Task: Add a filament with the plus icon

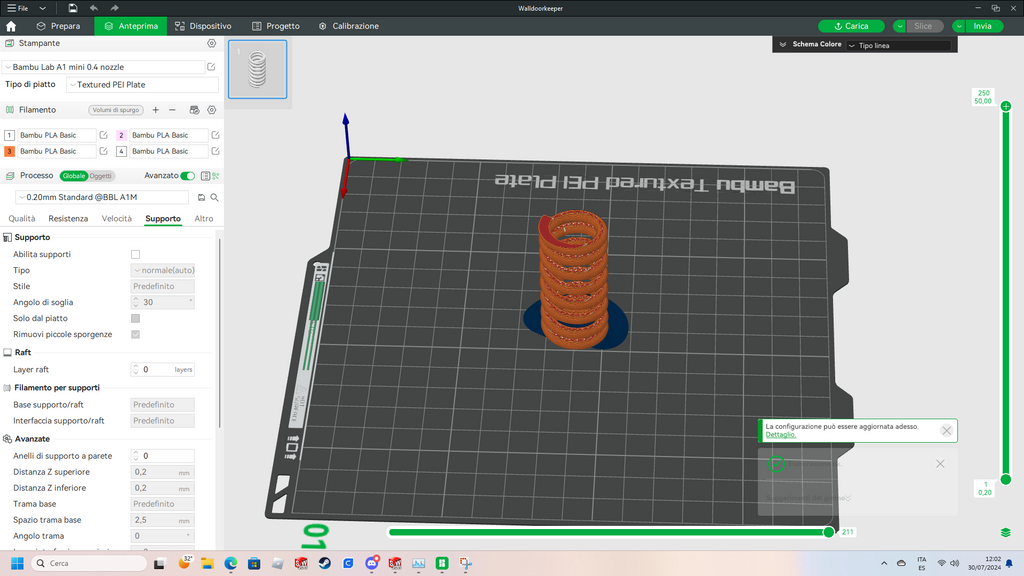Action: point(155,110)
